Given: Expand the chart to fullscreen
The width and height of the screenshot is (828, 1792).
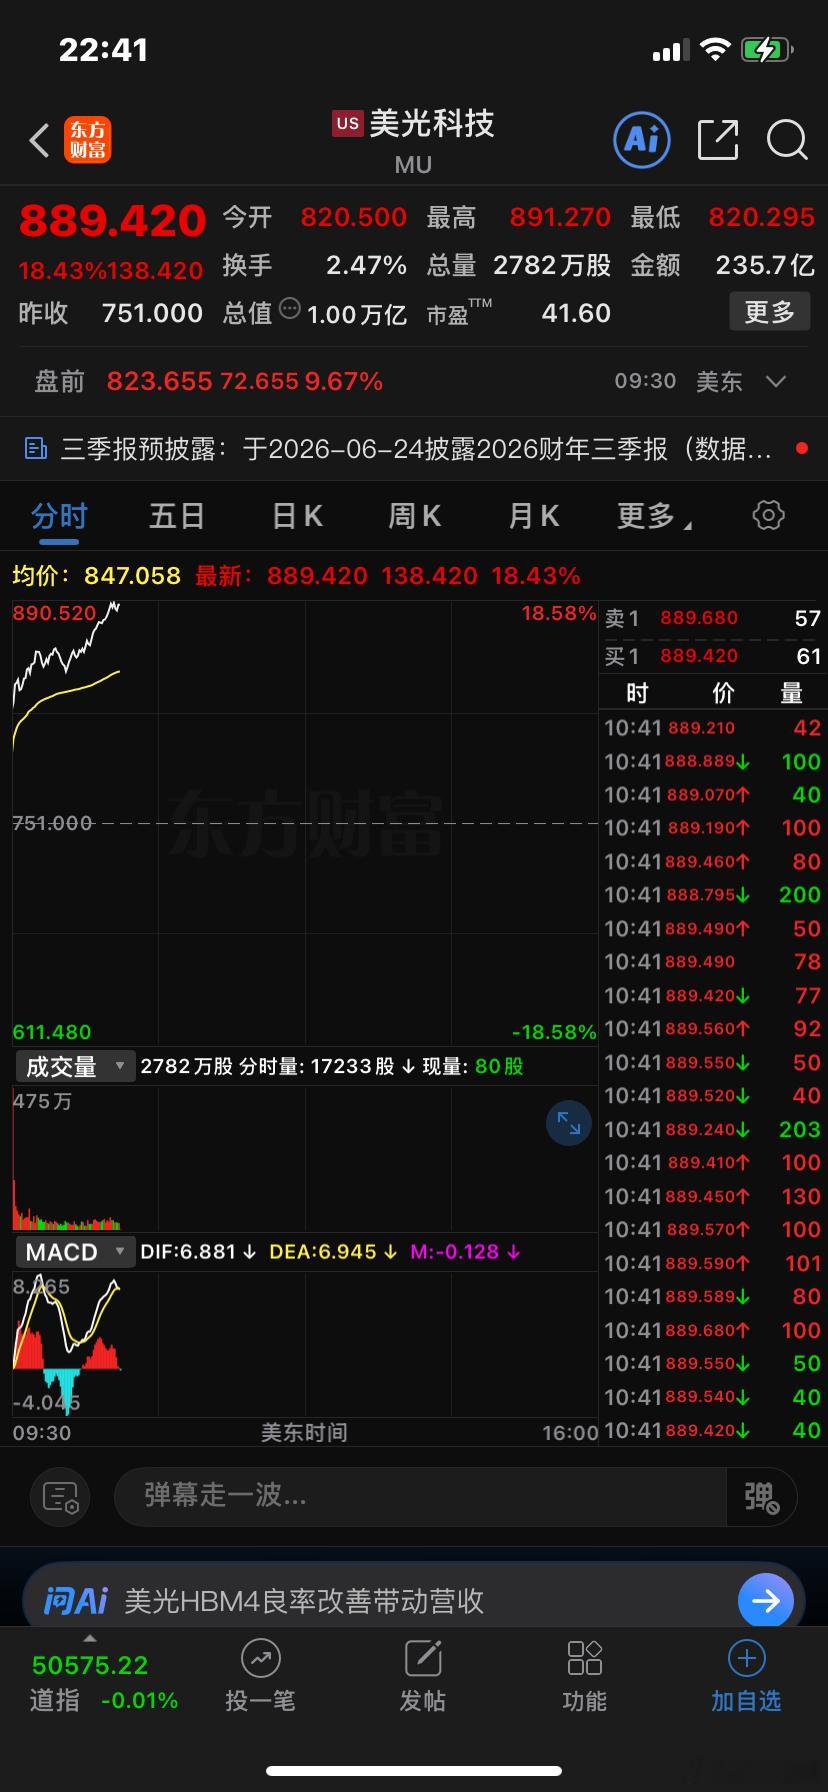Looking at the screenshot, I should 568,1123.
